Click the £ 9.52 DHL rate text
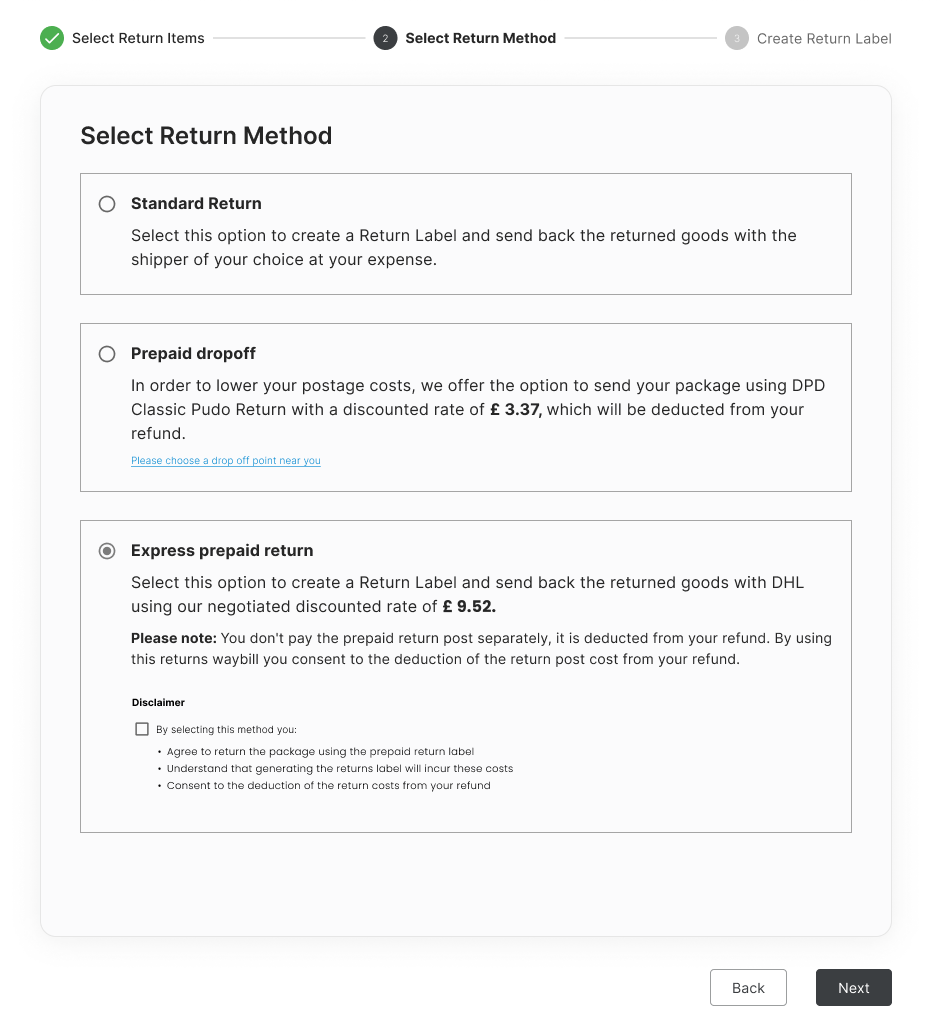This screenshot has width=941, height=1024. tap(469, 606)
